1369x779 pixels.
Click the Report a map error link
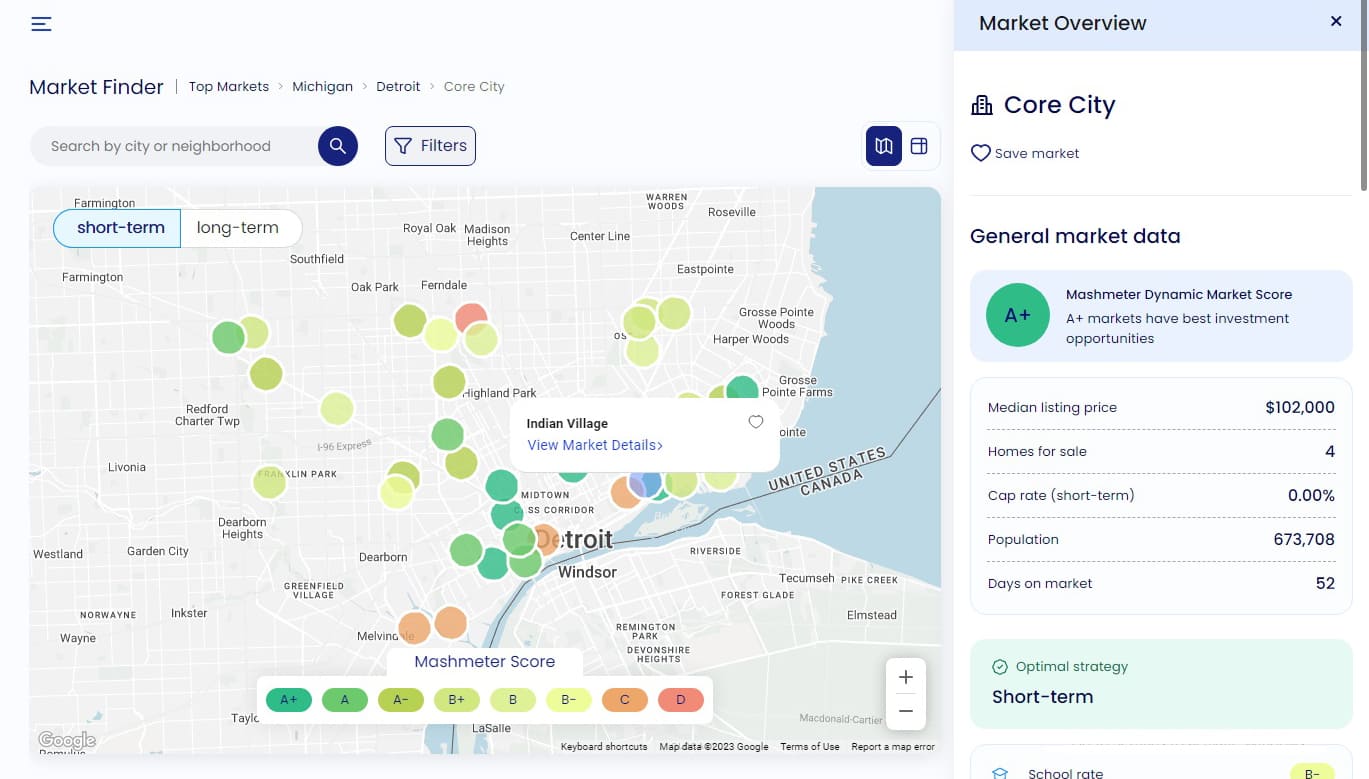click(x=892, y=746)
